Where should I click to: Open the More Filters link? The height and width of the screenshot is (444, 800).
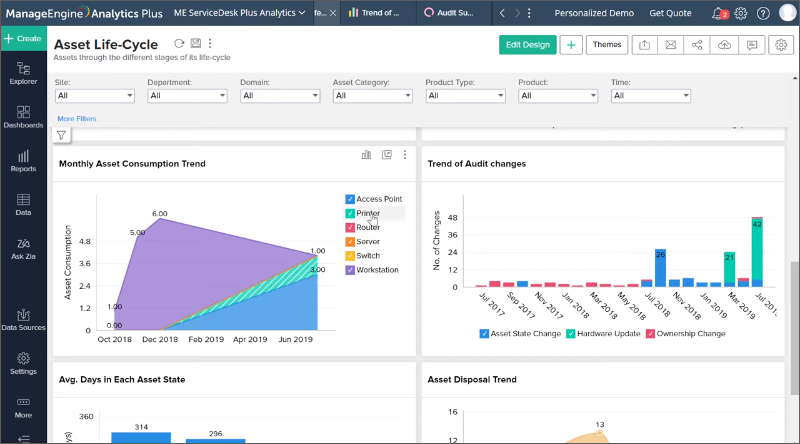(x=77, y=118)
